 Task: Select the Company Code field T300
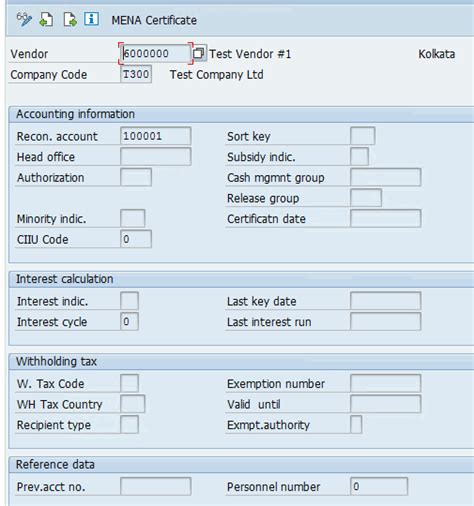point(136,74)
